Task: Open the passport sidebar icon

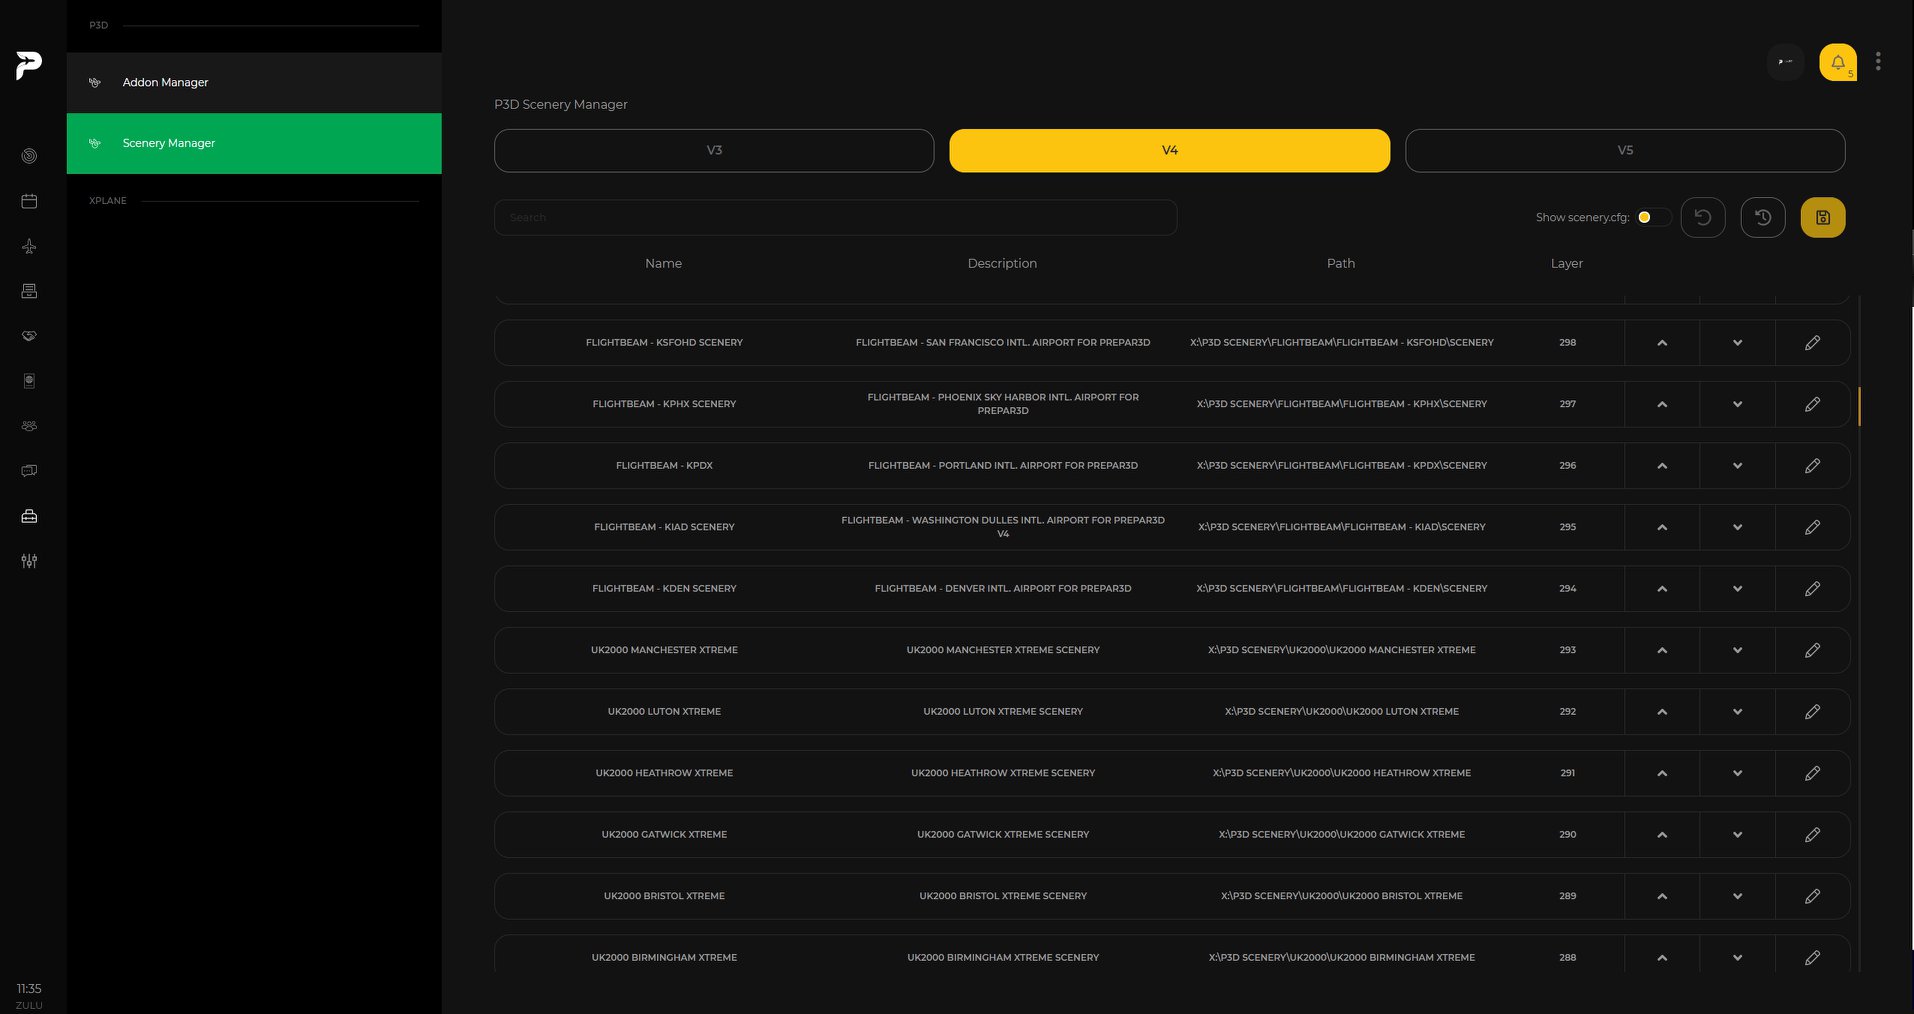Action: pyautogui.click(x=29, y=381)
